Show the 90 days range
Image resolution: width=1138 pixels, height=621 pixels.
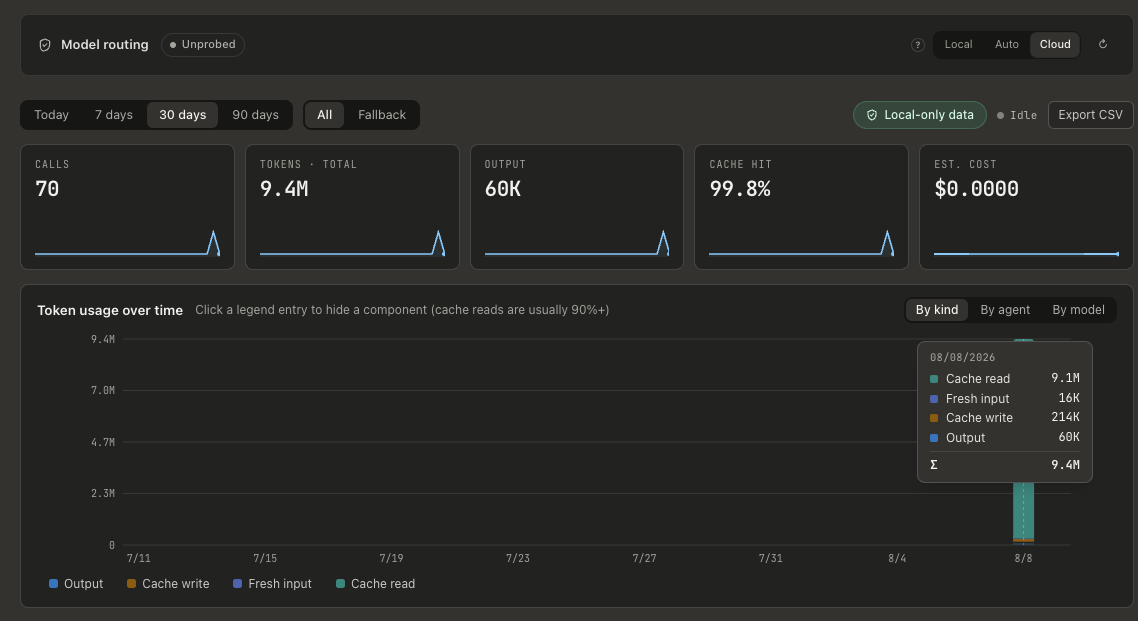tap(255, 115)
